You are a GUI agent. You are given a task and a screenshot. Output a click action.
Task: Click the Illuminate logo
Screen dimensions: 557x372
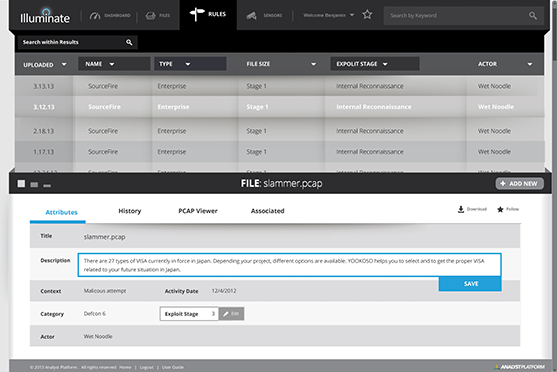coord(45,16)
